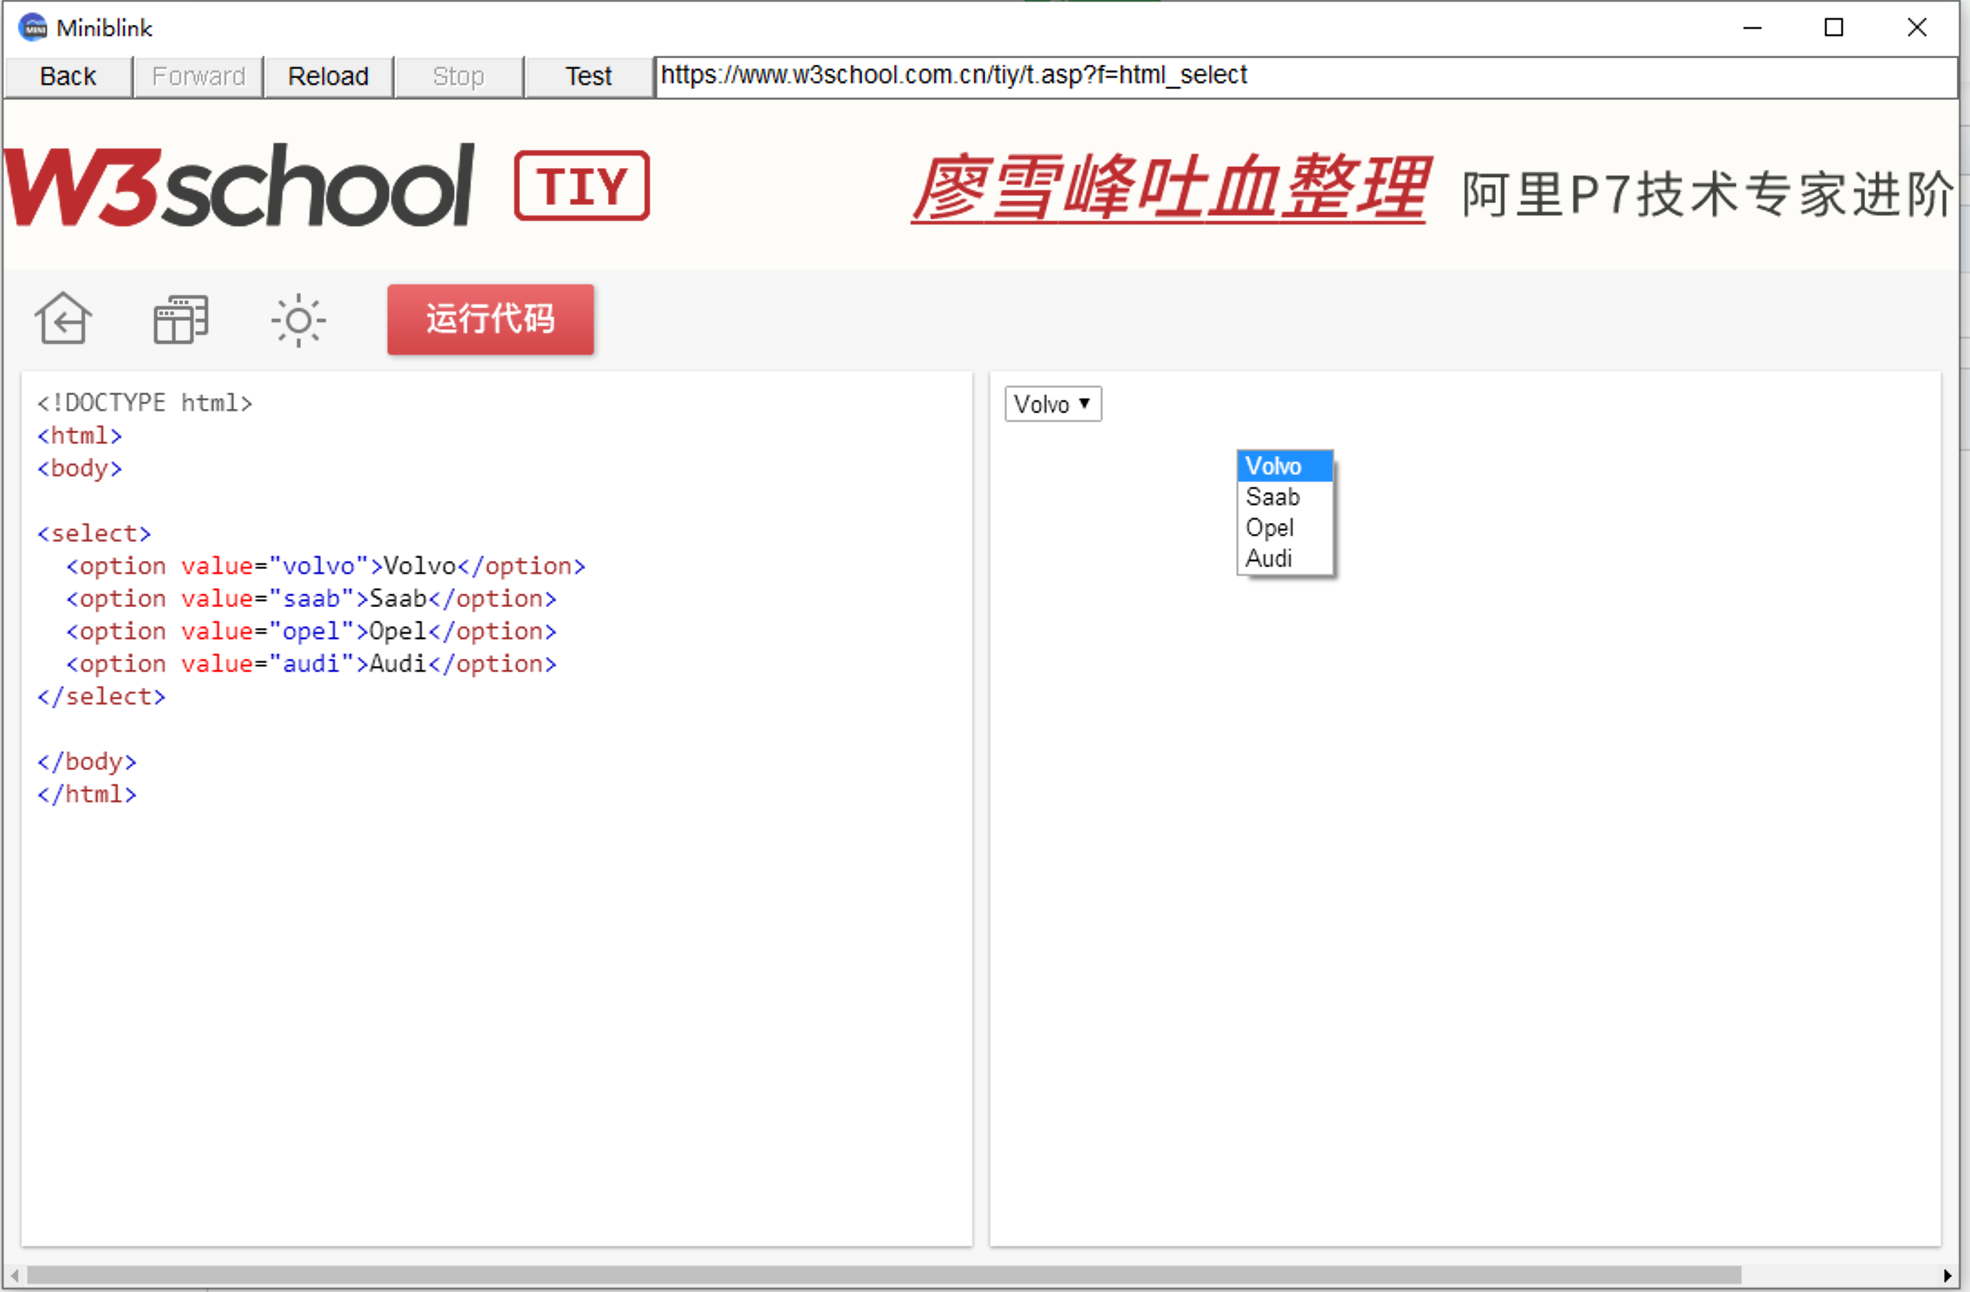Click the Miniblink icon in the title bar
1970x1292 pixels.
pos(31,26)
